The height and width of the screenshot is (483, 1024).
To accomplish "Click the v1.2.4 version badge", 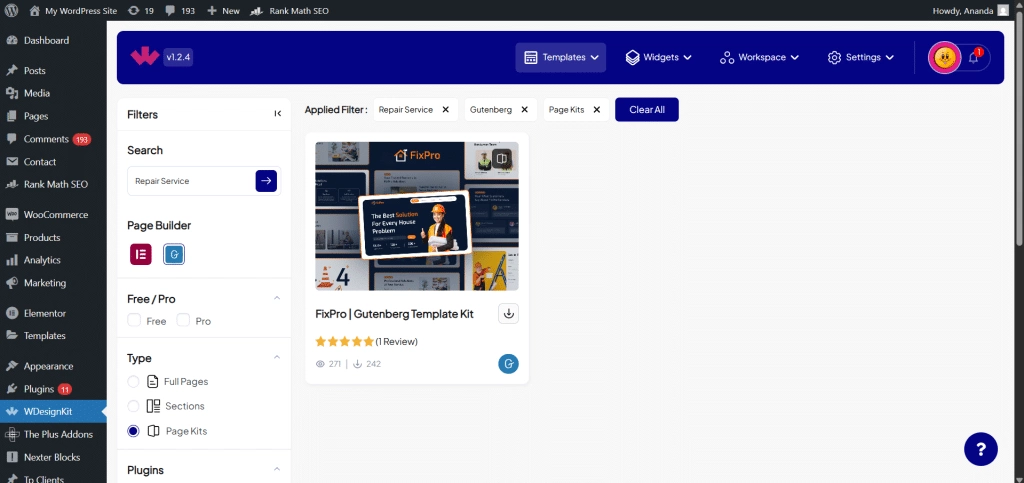I will coord(177,57).
